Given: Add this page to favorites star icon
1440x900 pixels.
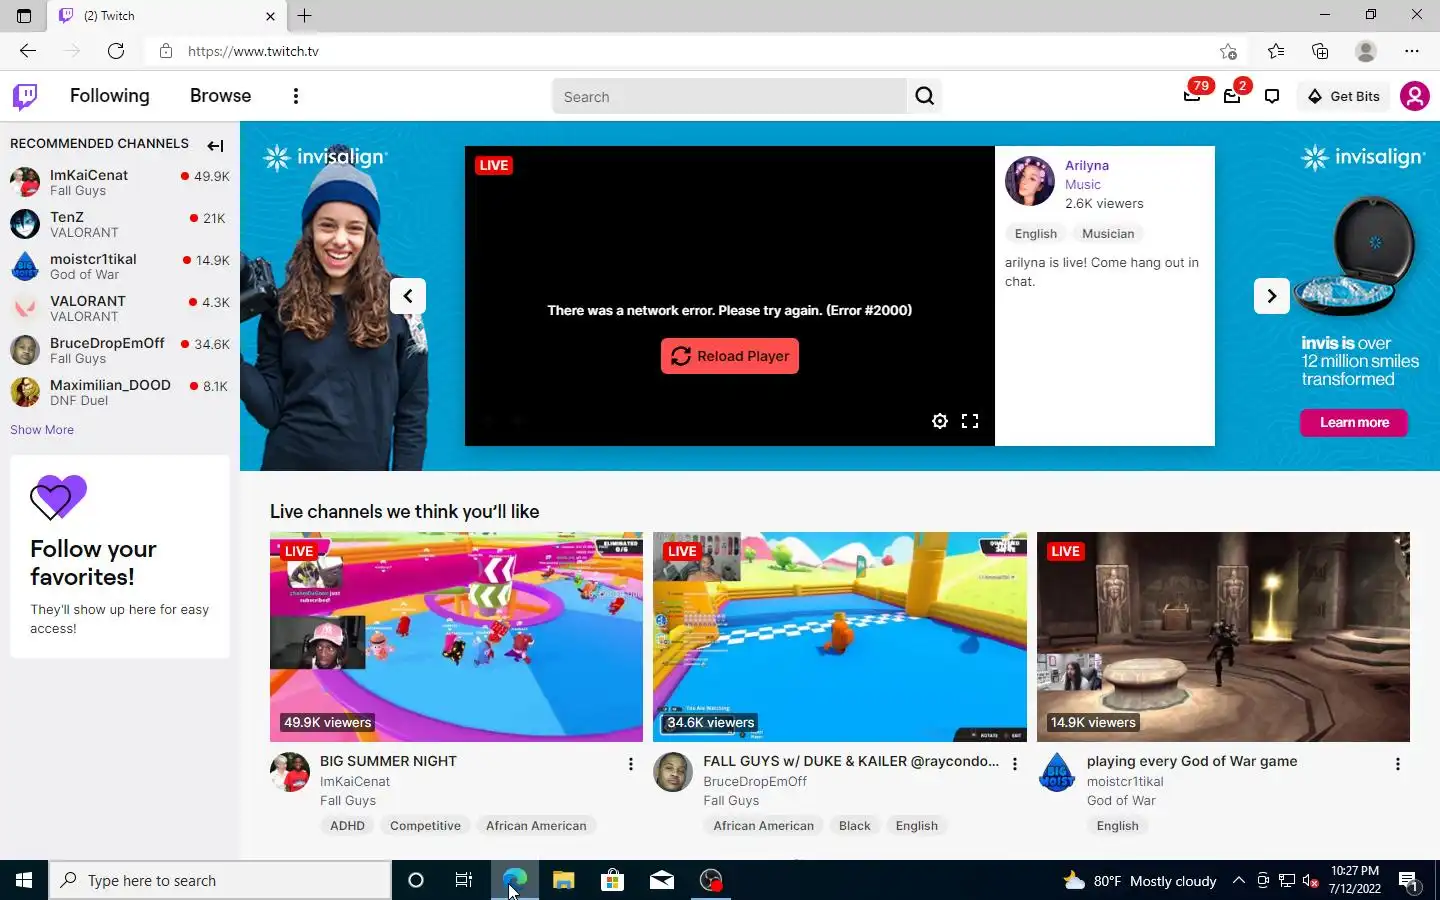Looking at the screenshot, I should (1228, 51).
